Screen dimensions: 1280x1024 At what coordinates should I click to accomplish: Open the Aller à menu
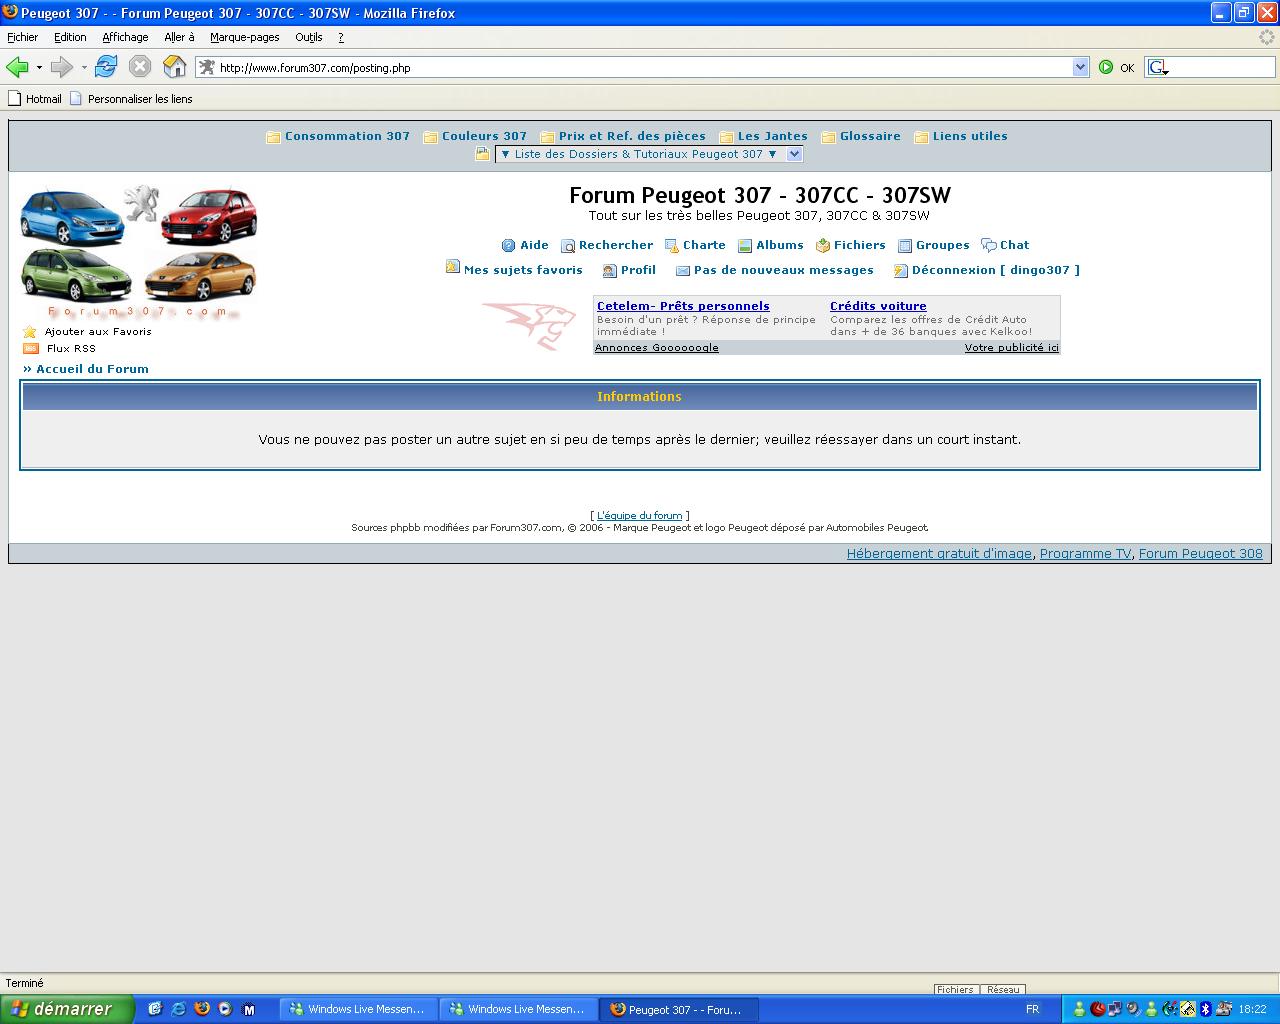tap(179, 37)
